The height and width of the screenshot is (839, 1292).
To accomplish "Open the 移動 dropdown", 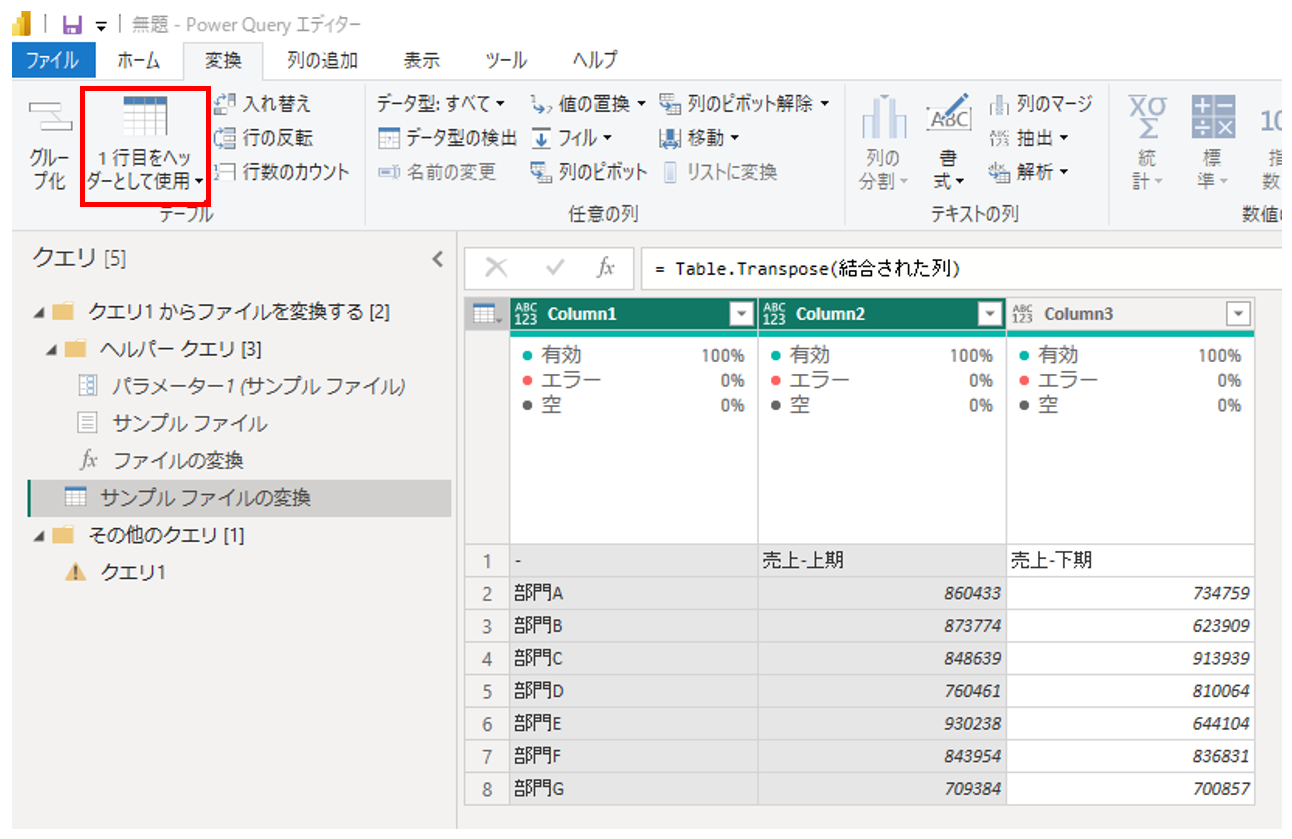I will (700, 138).
